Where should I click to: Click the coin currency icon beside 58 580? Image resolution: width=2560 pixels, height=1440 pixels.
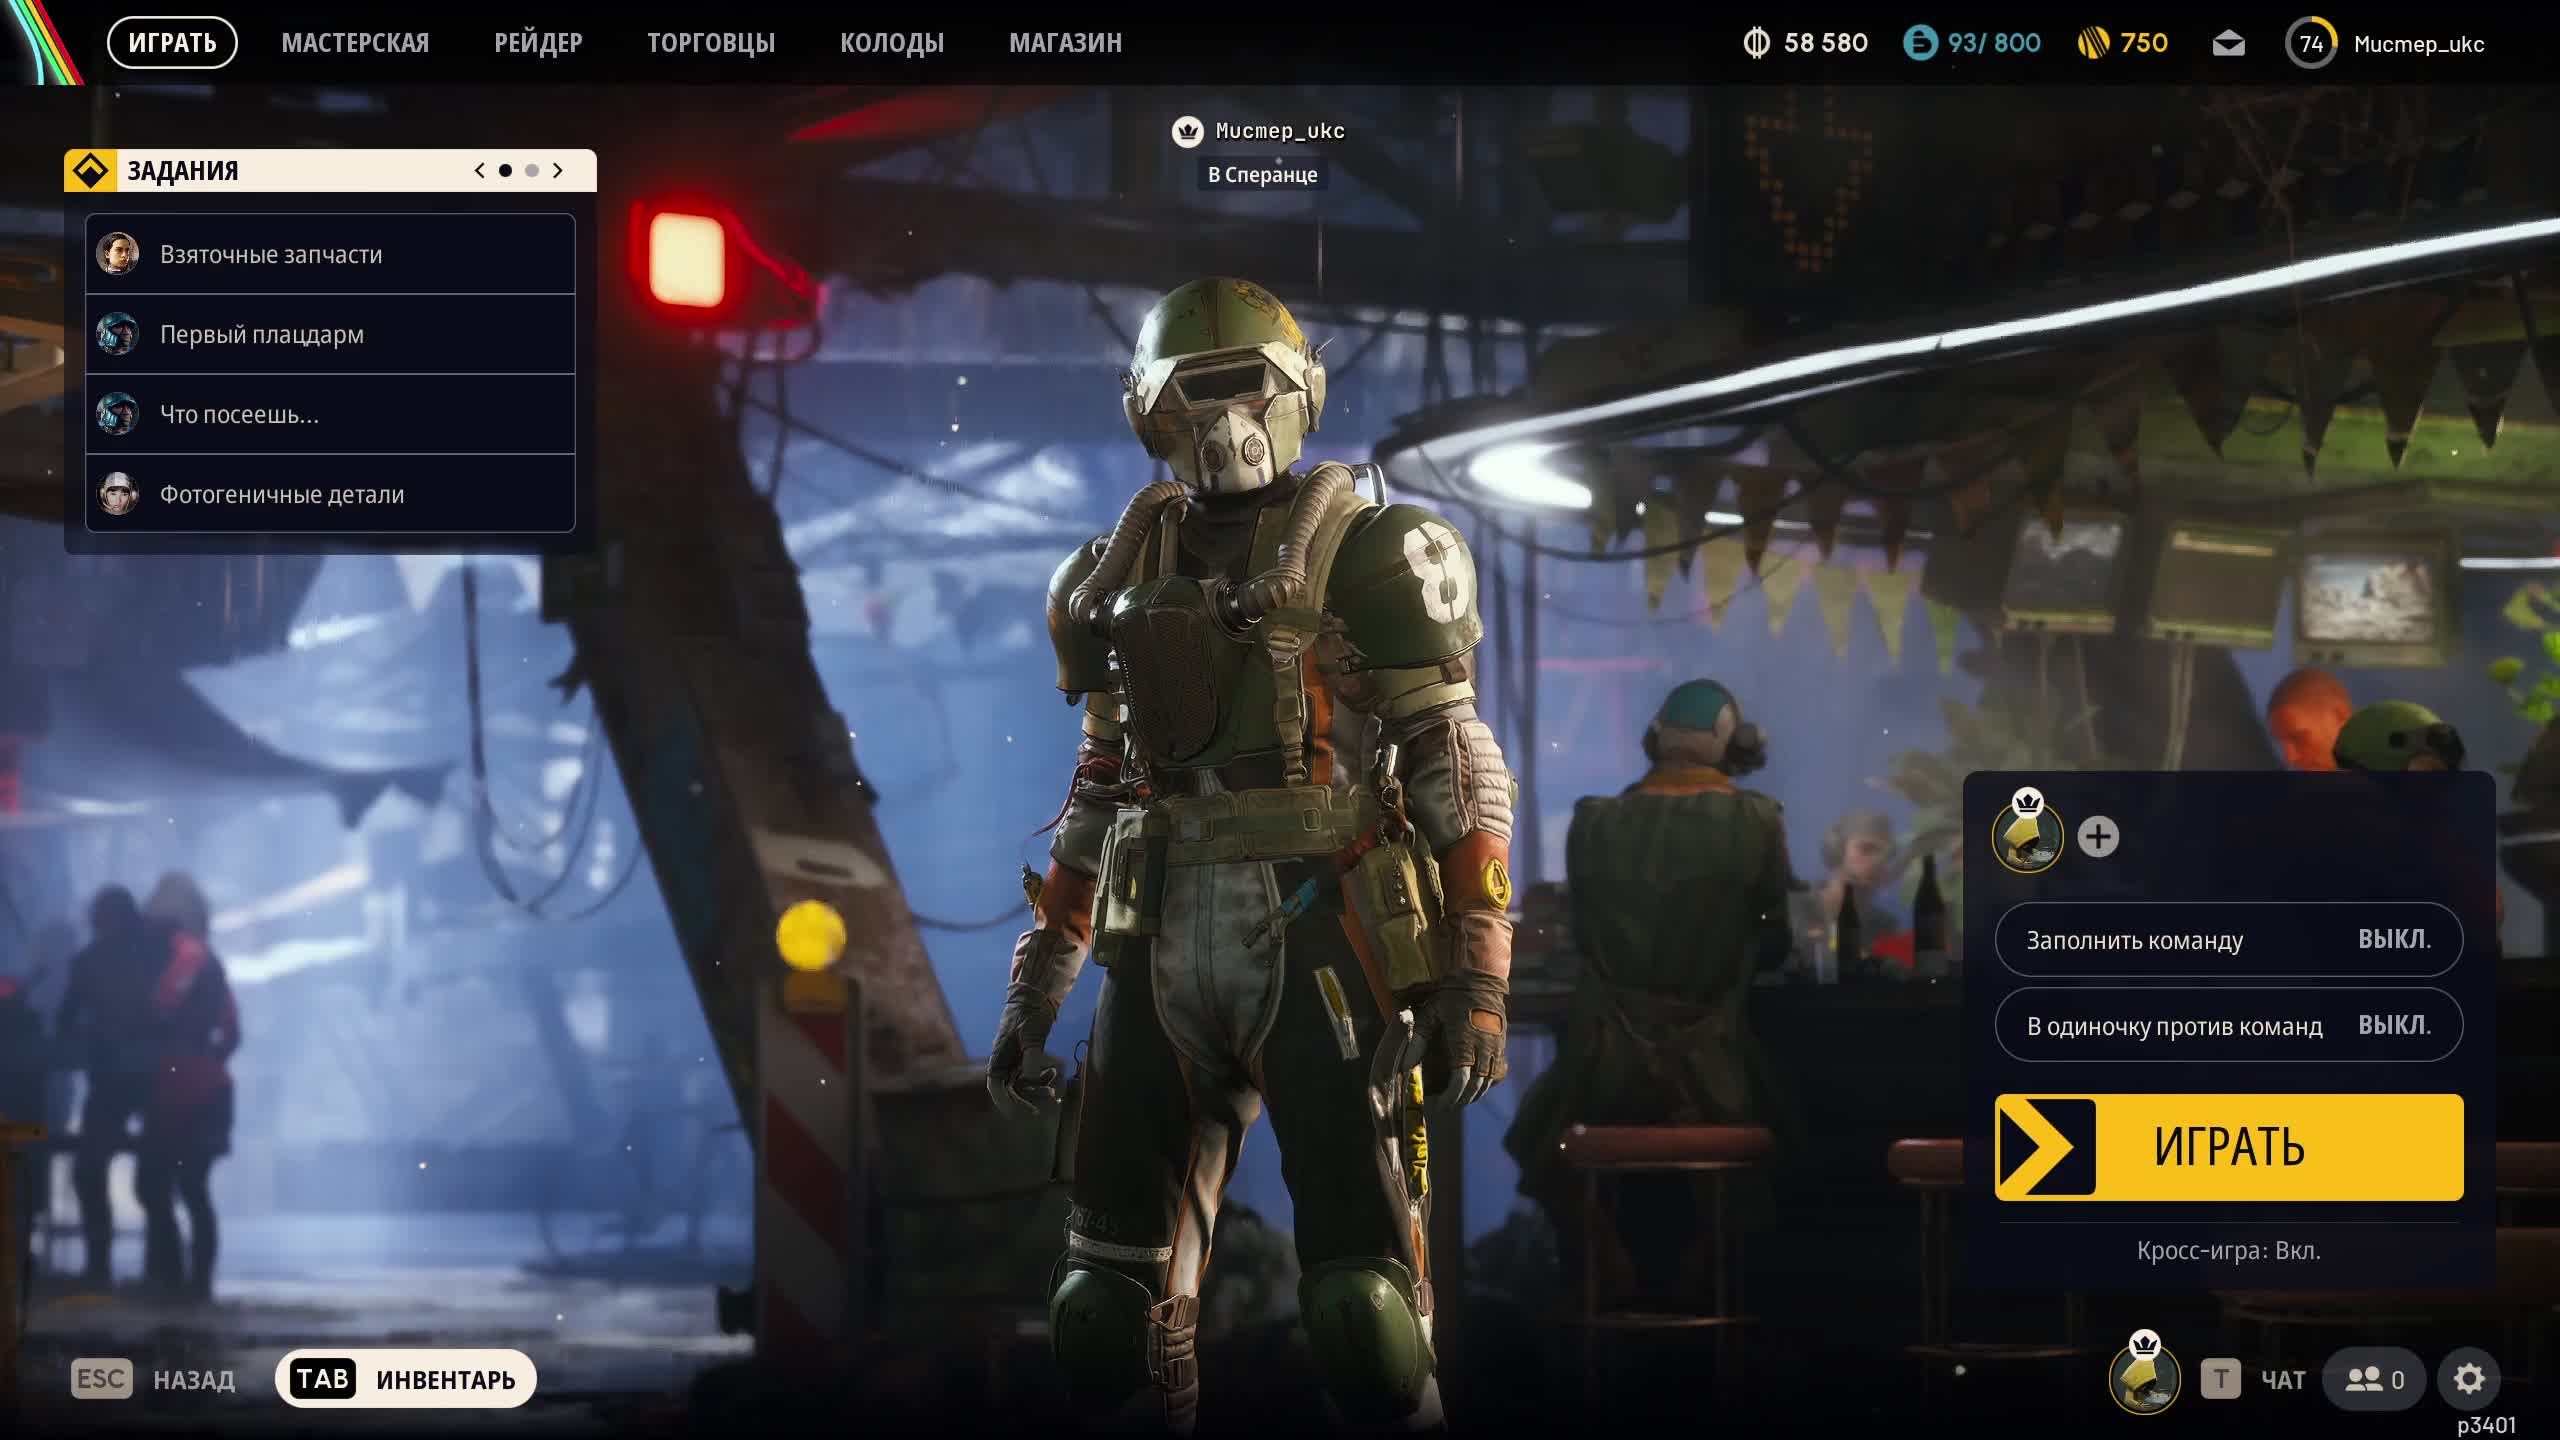tap(1756, 43)
